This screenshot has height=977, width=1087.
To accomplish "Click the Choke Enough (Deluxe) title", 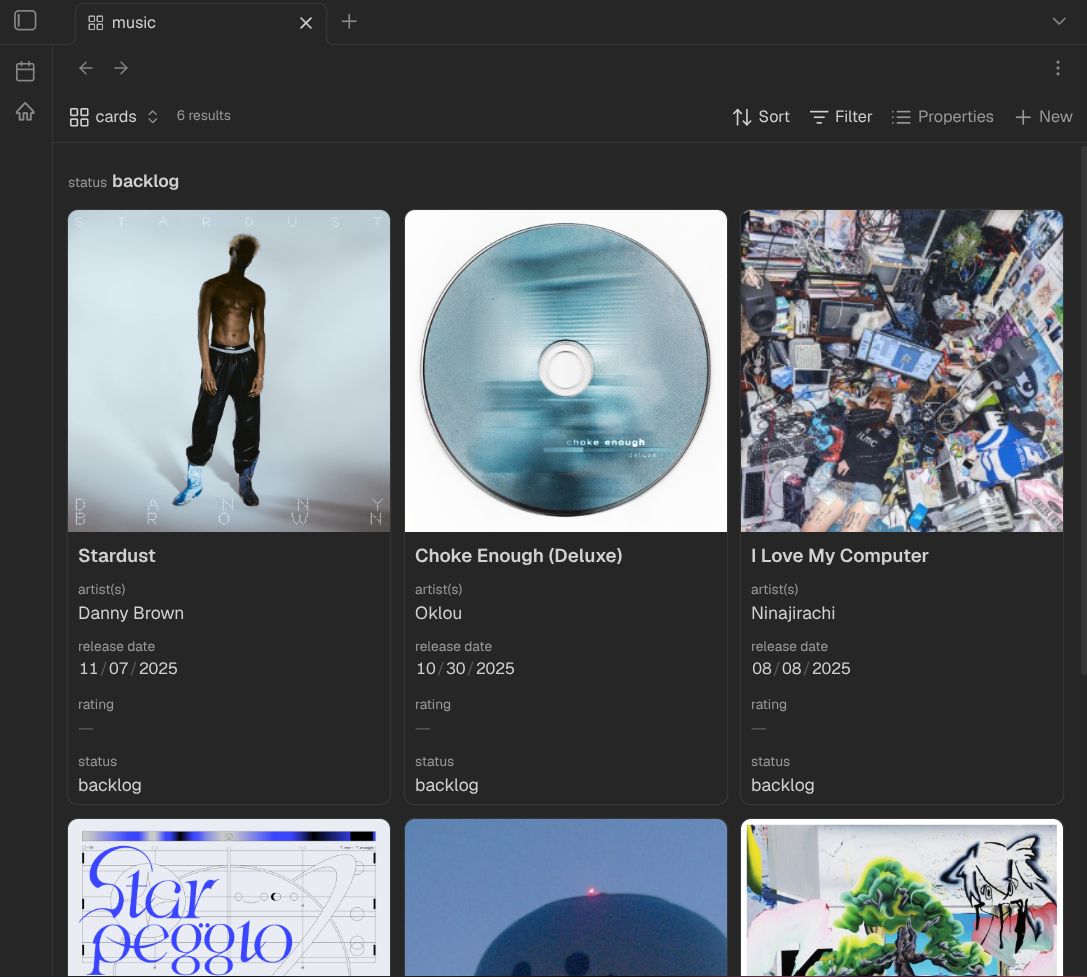I will click(x=519, y=555).
